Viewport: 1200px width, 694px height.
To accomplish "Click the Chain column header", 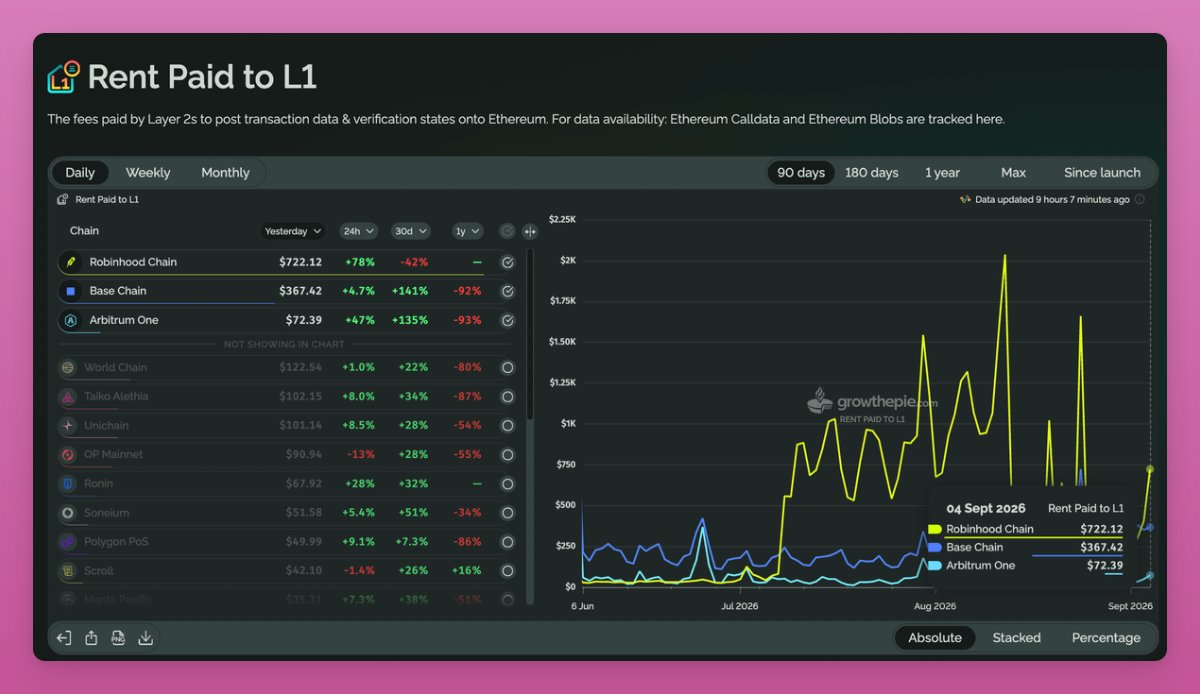I will pos(84,231).
